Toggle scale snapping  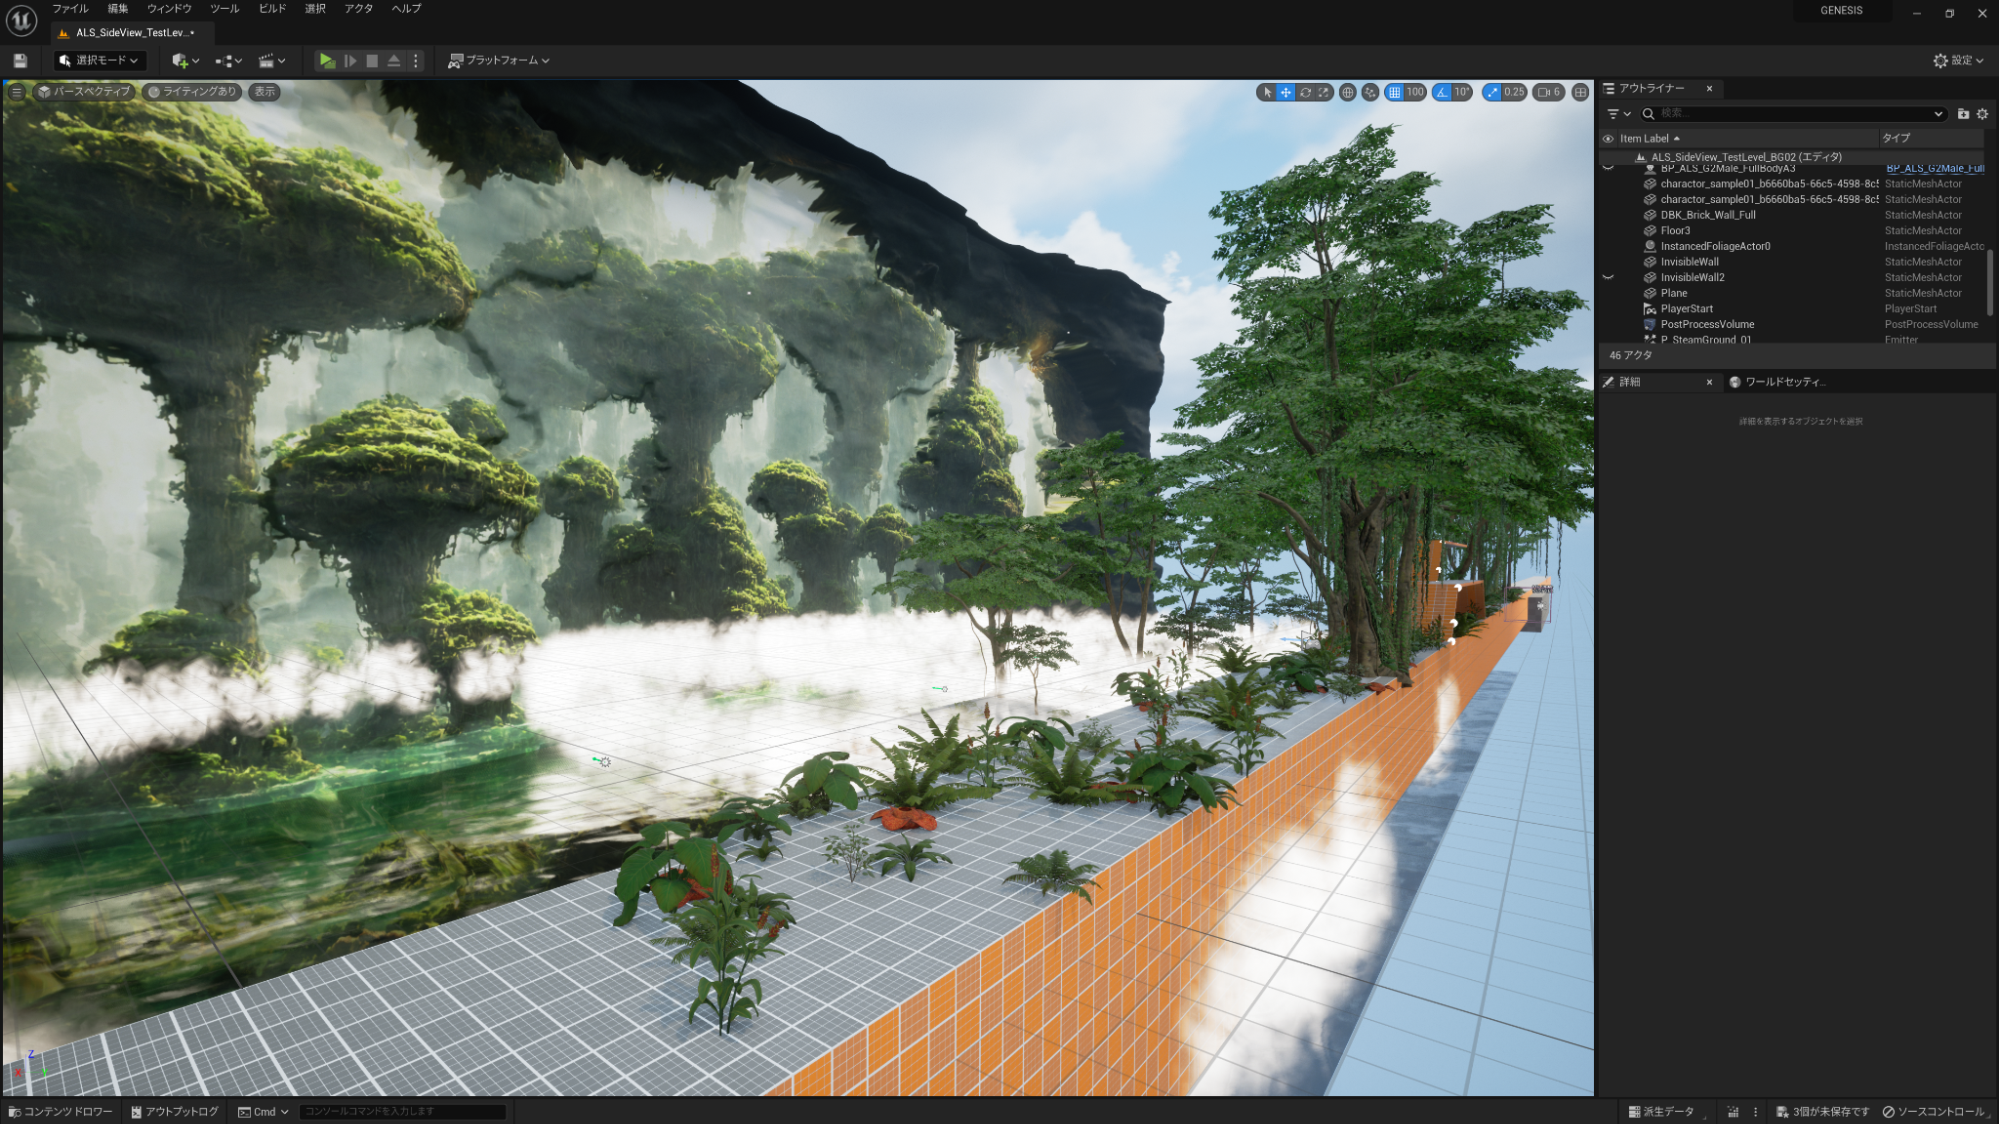click(1493, 92)
